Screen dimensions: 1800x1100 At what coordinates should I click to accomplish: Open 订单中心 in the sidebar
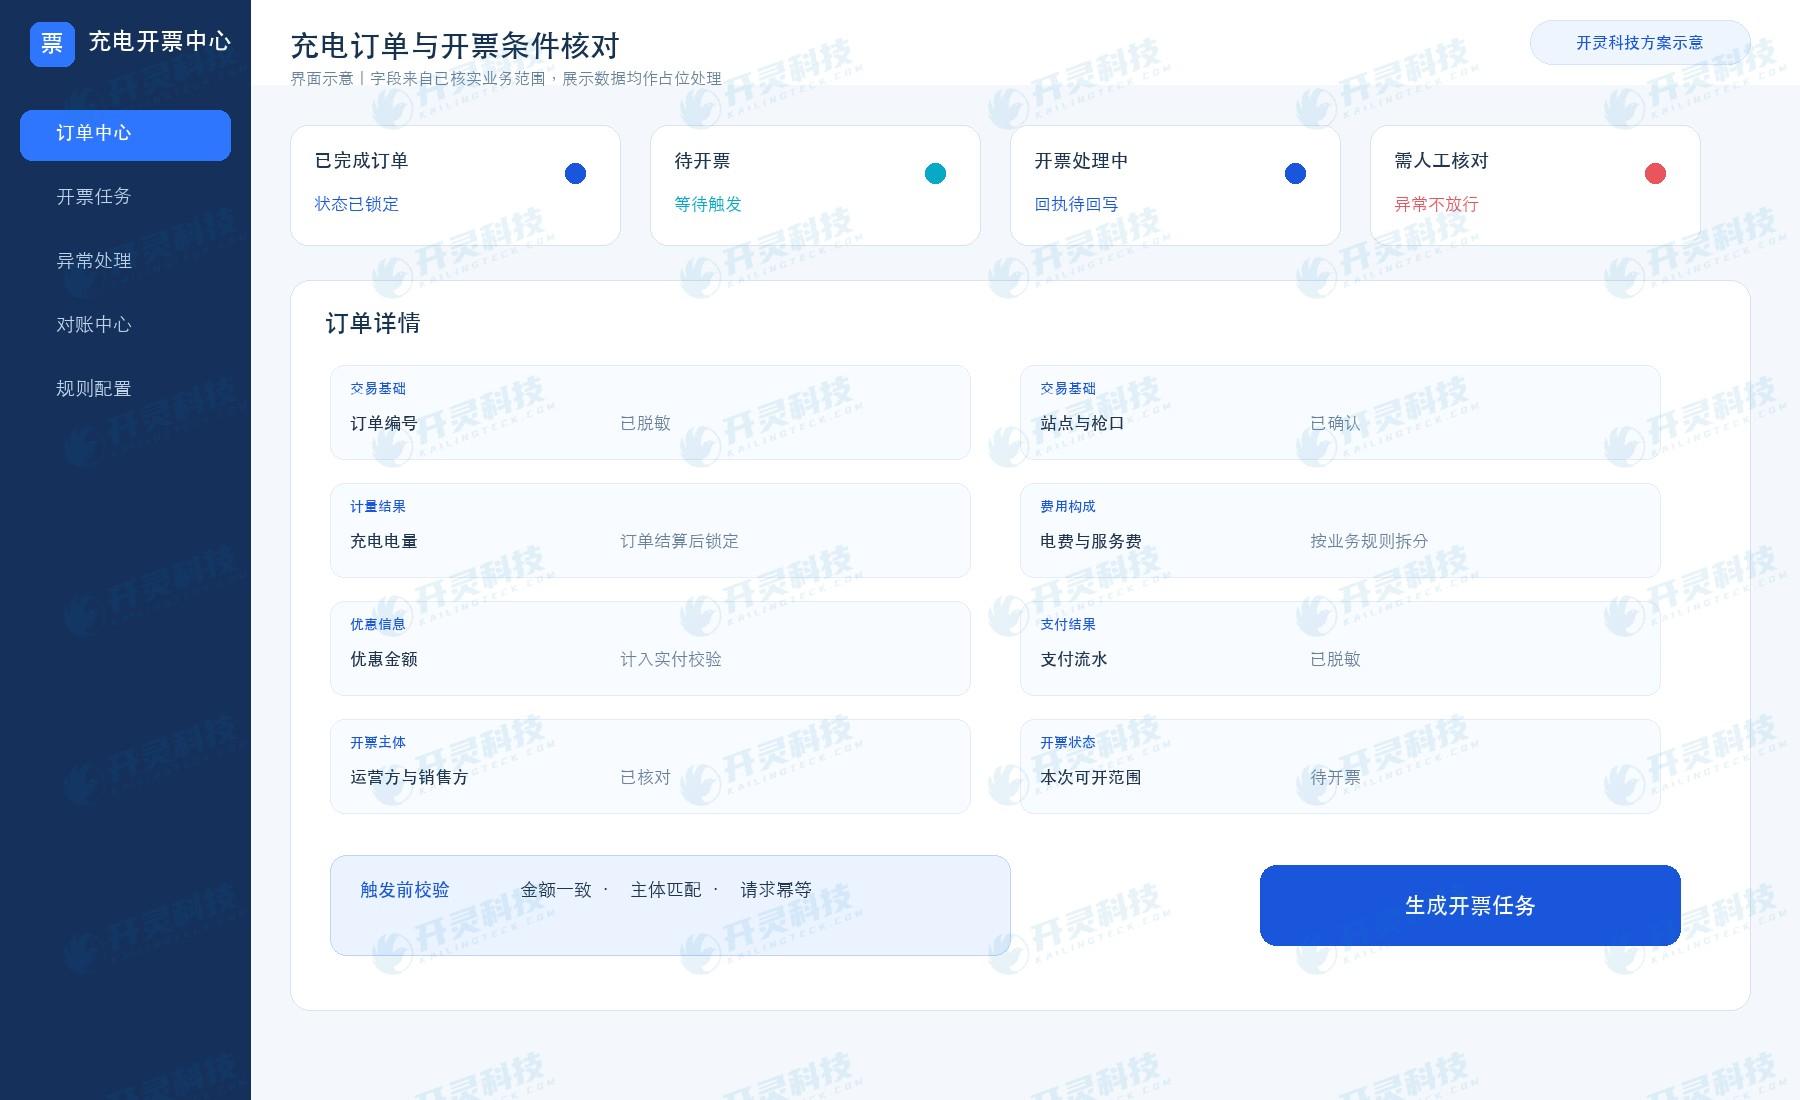tap(125, 135)
